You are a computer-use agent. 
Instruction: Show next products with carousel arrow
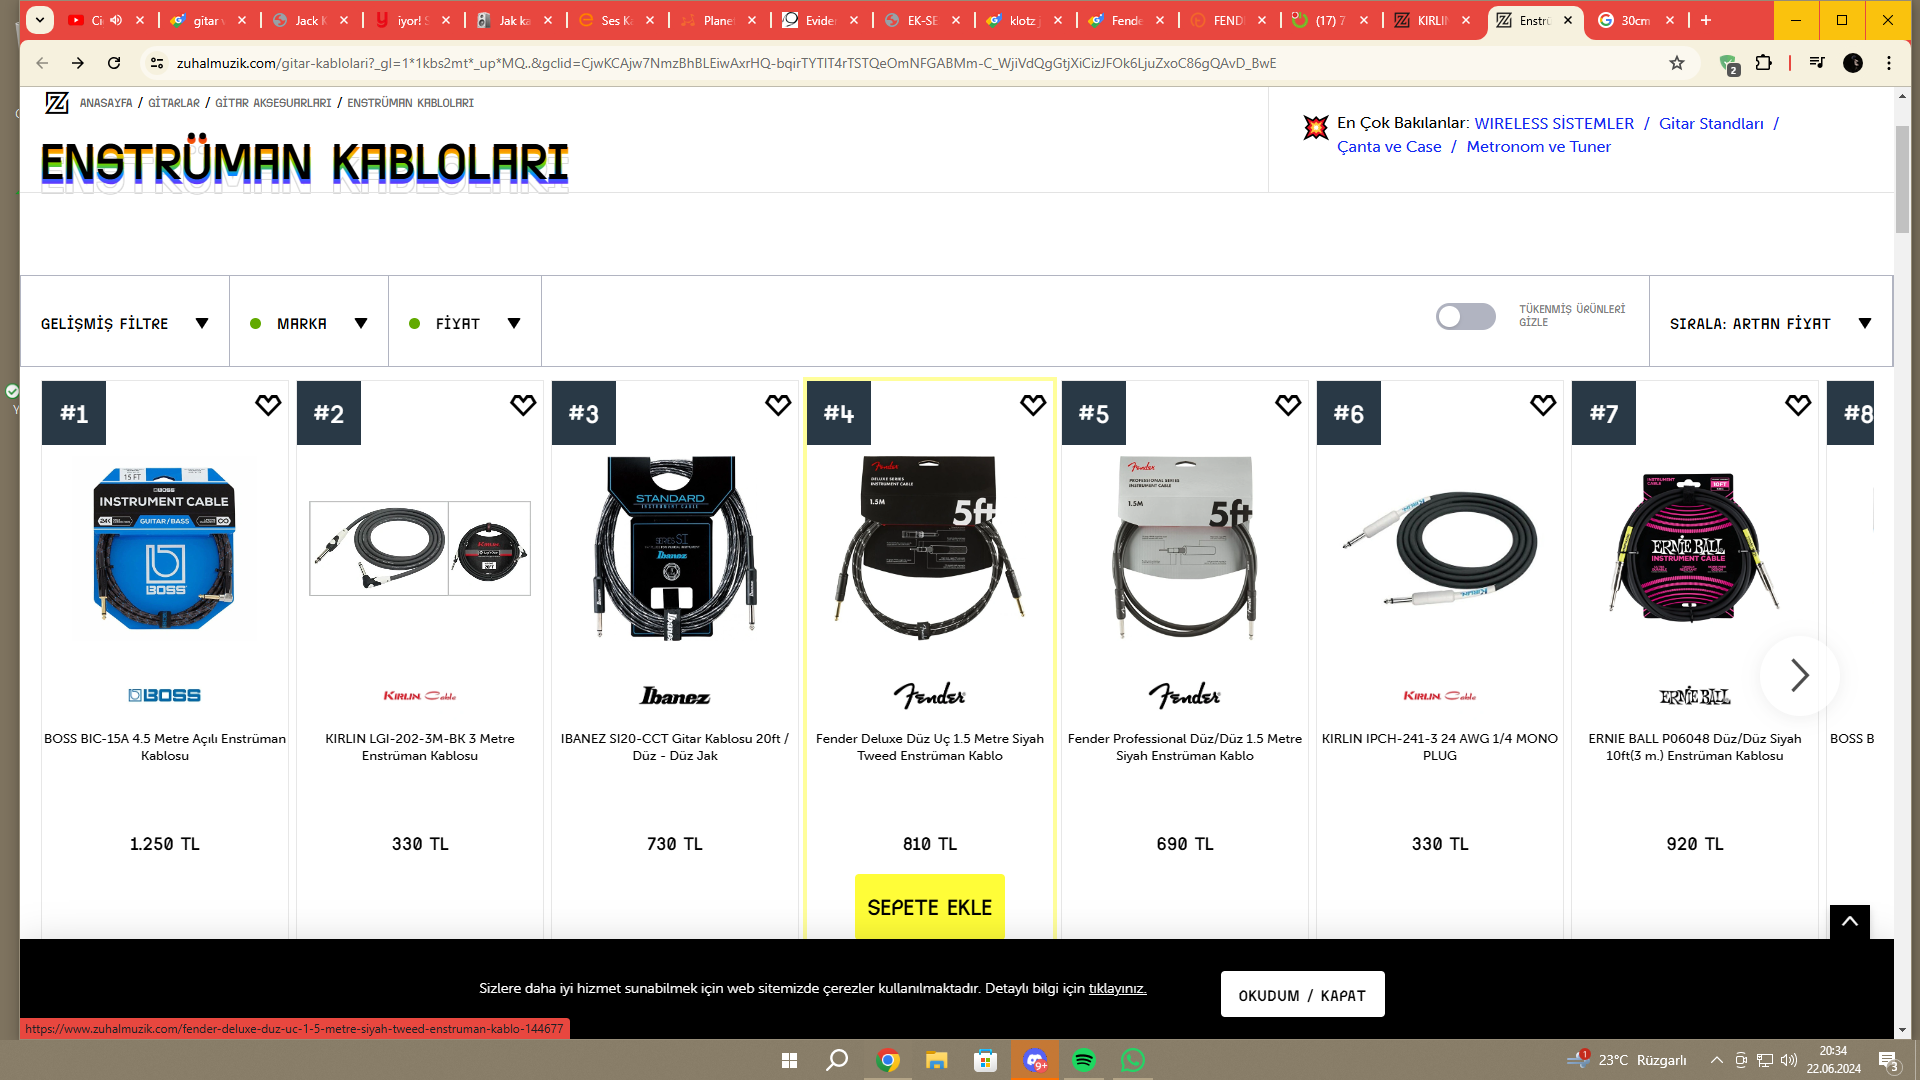coord(1799,676)
